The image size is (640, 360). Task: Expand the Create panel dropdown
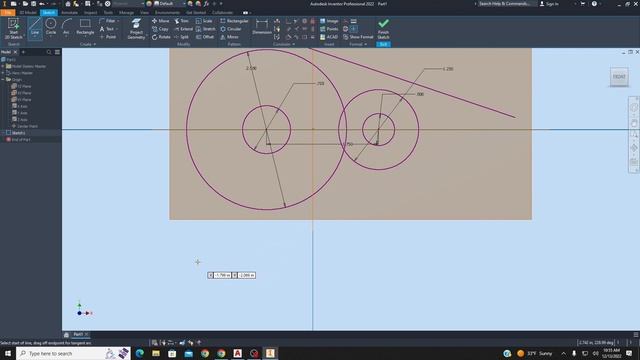(x=88, y=44)
